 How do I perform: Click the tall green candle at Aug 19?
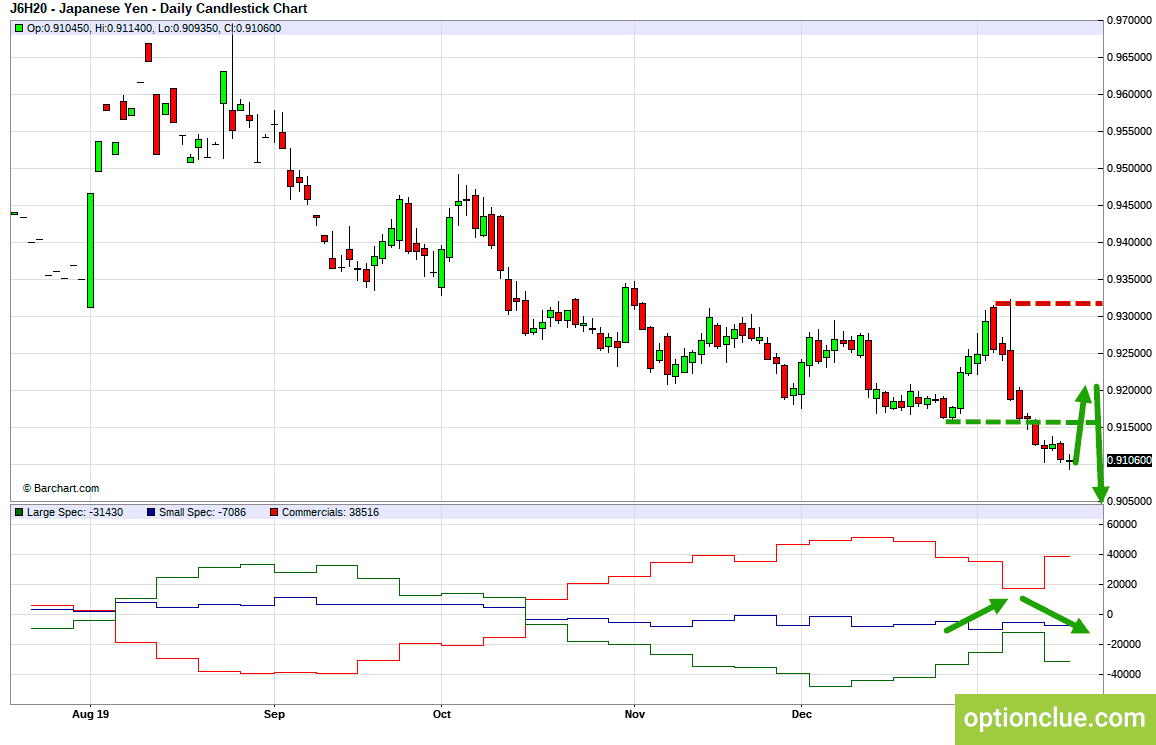tap(91, 251)
